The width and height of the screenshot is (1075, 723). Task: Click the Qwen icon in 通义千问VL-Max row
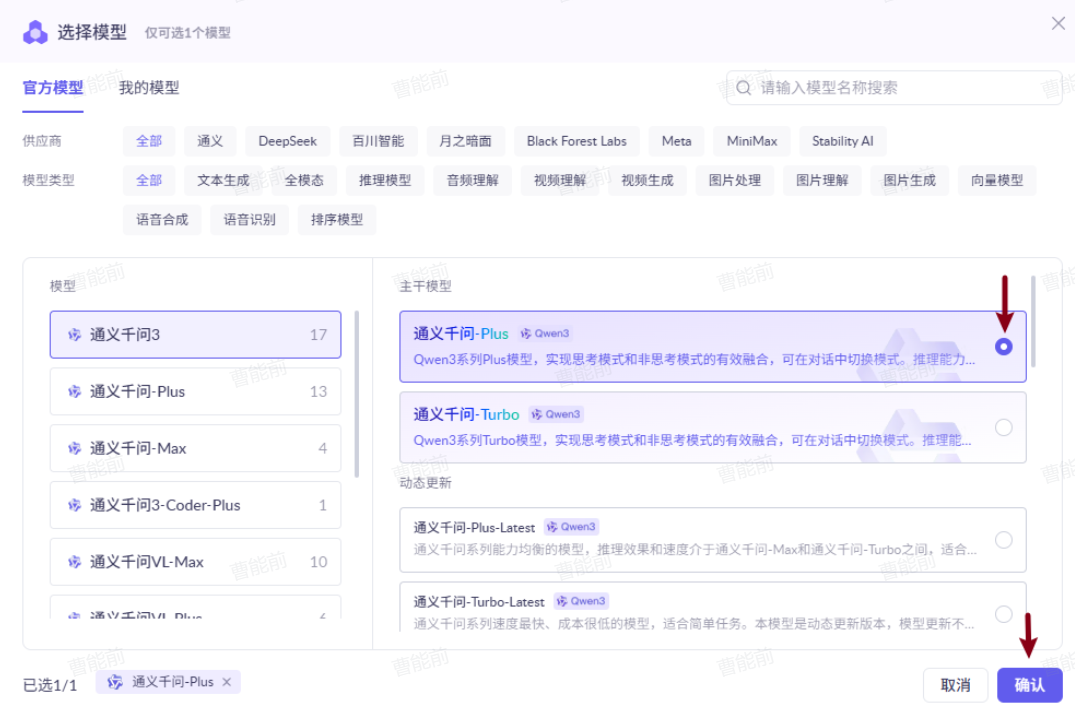(x=74, y=562)
